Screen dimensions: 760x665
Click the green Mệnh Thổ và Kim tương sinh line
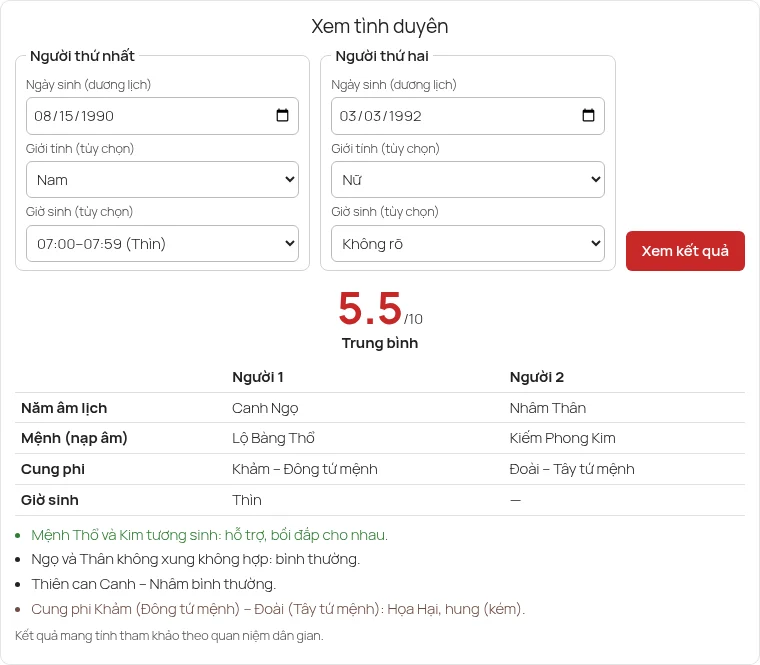click(x=209, y=535)
